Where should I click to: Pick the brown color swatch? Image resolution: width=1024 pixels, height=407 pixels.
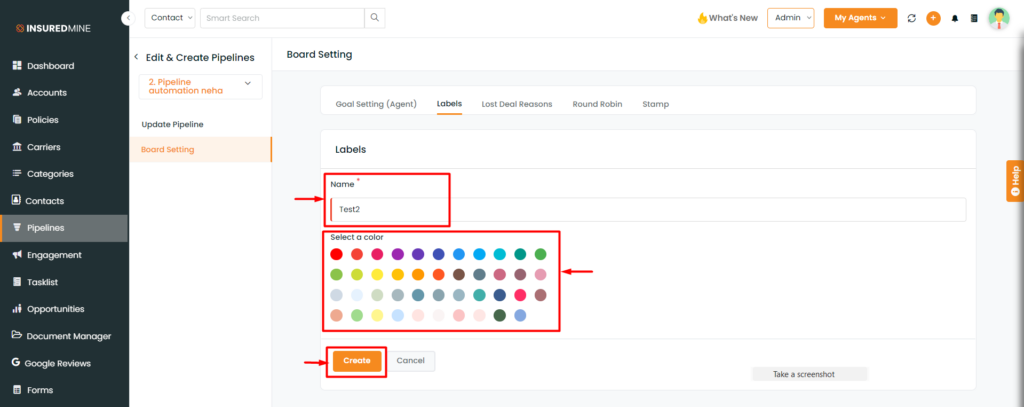point(459,274)
